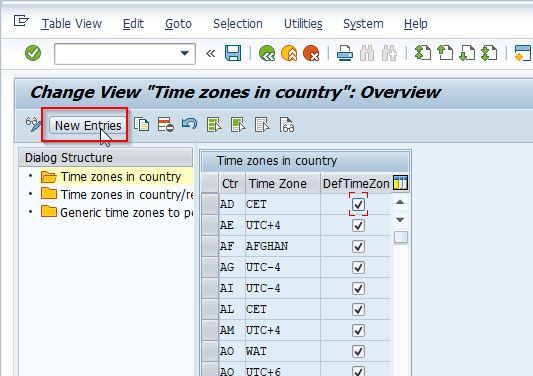Toggle DefTimeZon checkbox for AF AFGHAN

[358, 246]
